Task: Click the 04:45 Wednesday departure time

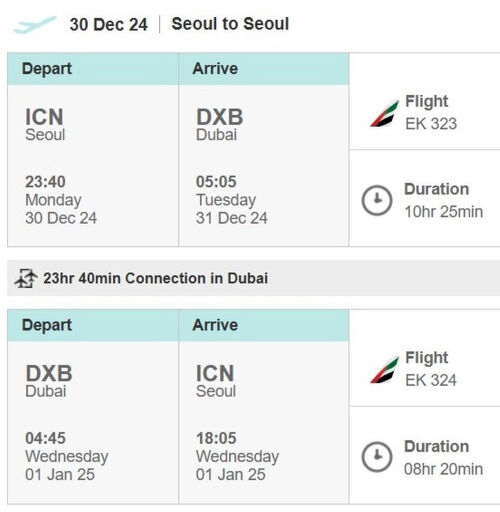Action: (x=67, y=456)
